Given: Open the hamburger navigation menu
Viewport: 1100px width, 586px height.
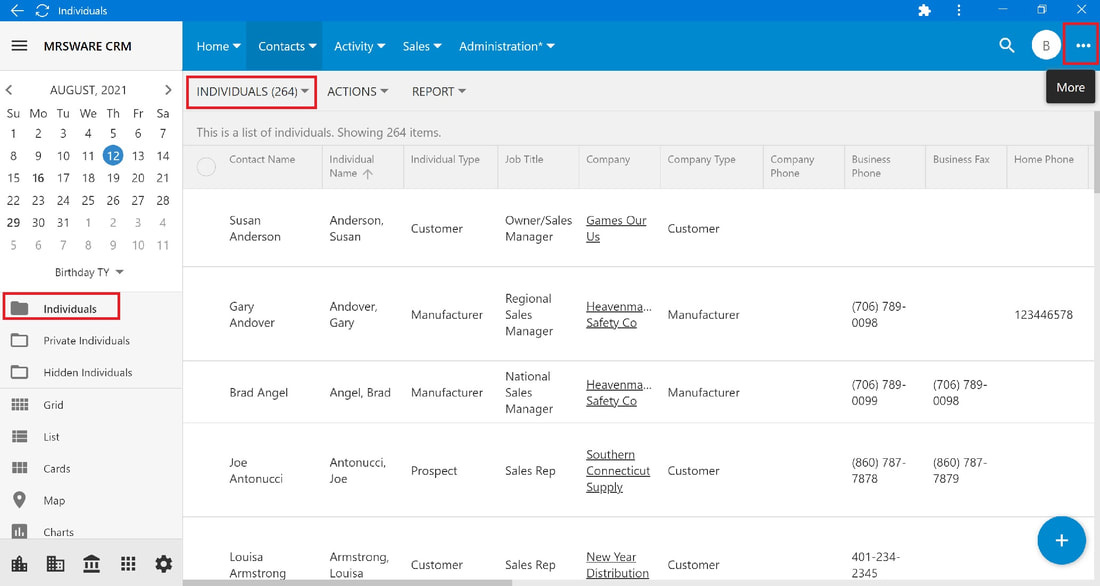Looking at the screenshot, I should [x=20, y=46].
